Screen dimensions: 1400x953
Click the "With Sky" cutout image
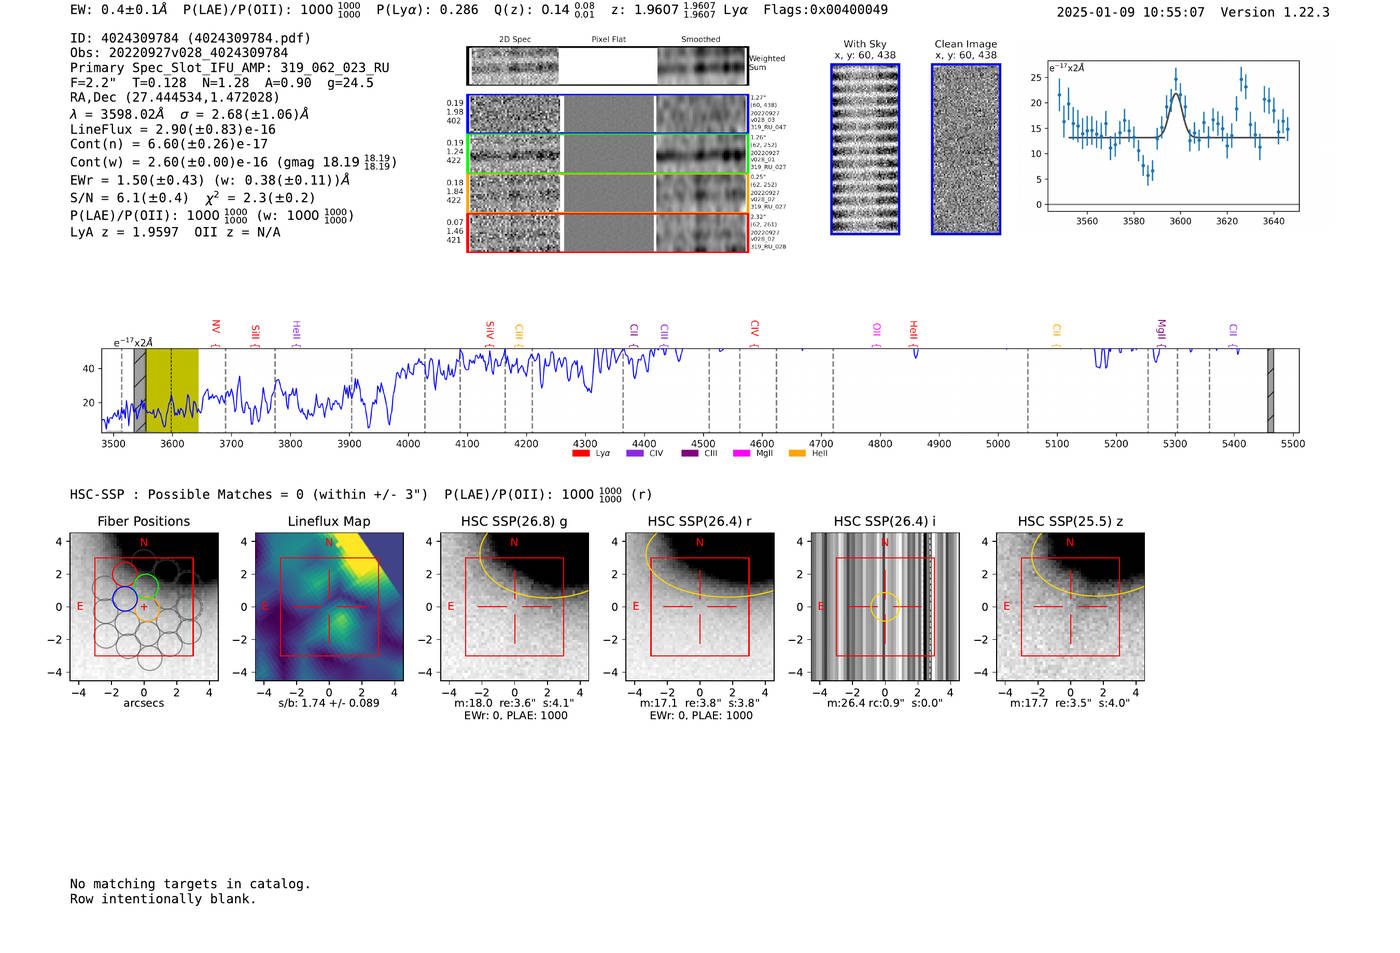click(865, 149)
